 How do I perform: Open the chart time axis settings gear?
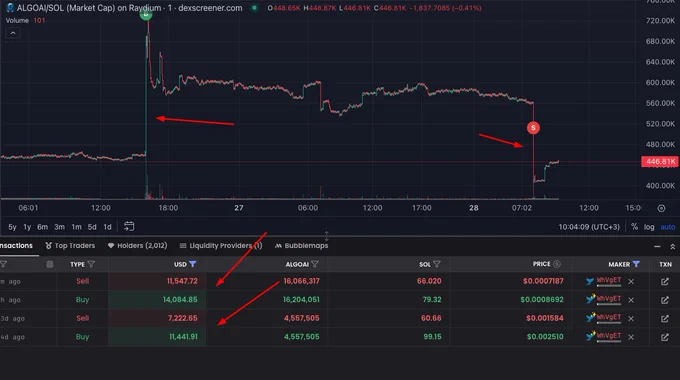[661, 208]
